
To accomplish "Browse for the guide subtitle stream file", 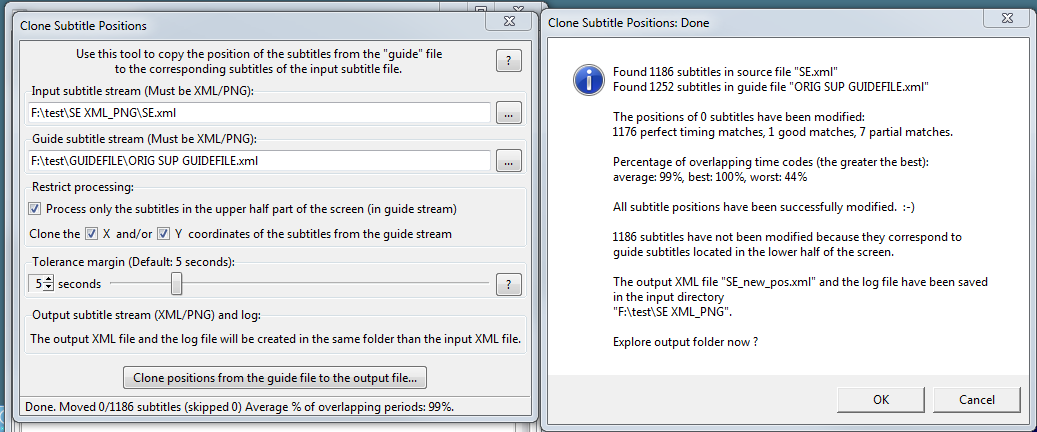I will tap(509, 160).
